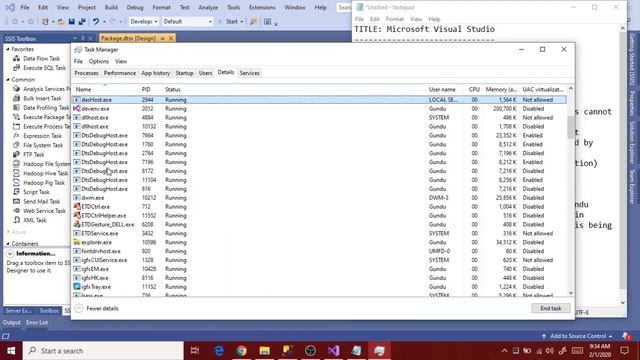Select the Web Service Task icon in toolbox
The width and height of the screenshot is (640, 360).
tap(16, 211)
